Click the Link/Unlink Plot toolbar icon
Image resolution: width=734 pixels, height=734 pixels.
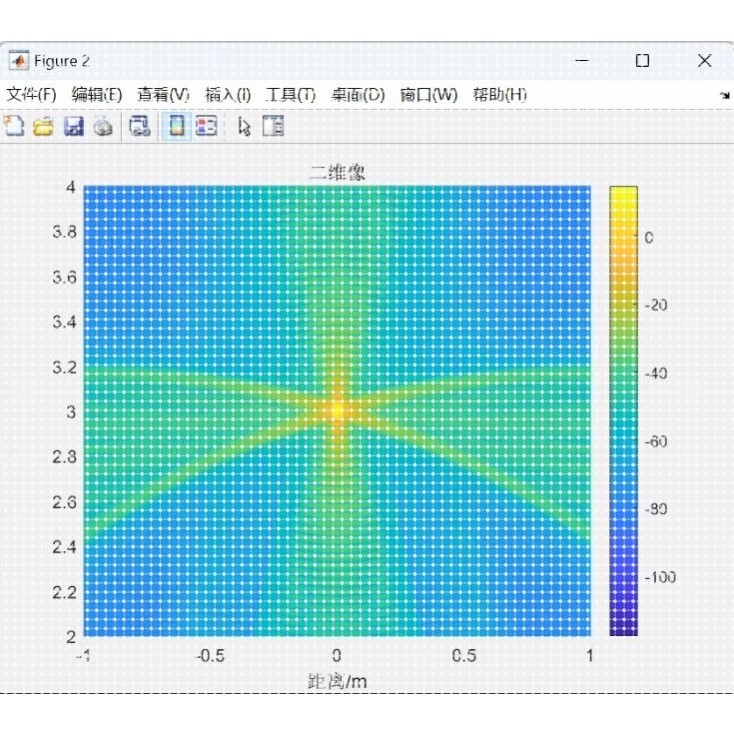tap(139, 126)
